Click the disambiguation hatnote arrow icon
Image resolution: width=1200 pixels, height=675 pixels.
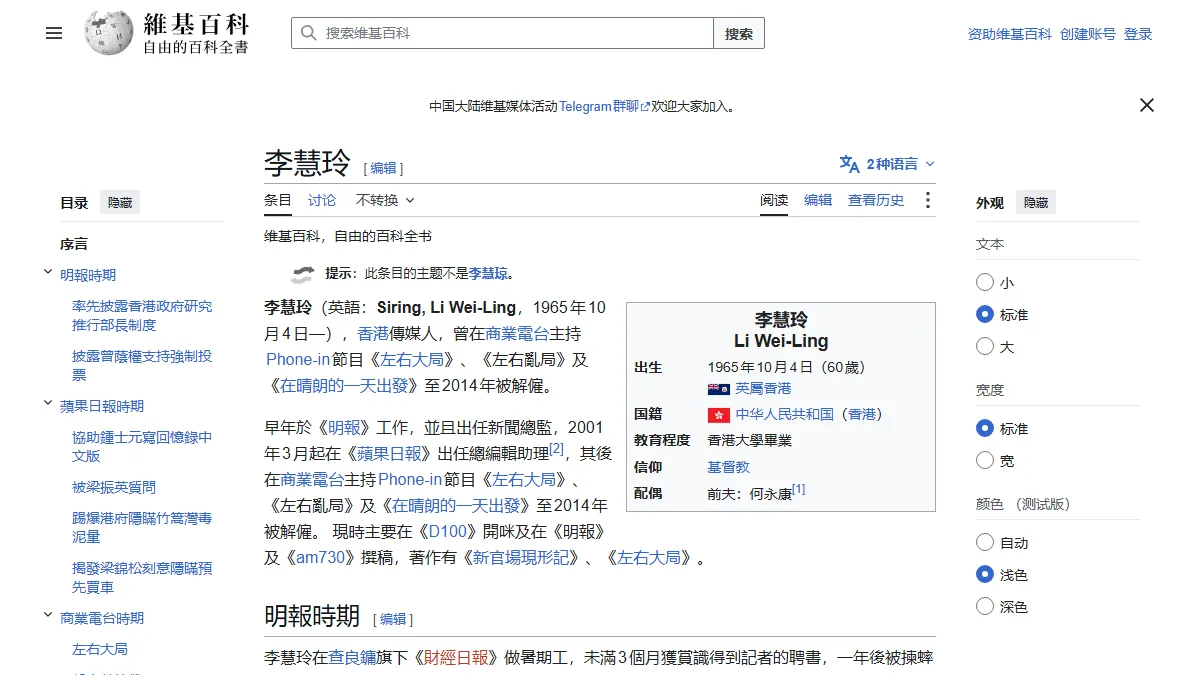pos(303,274)
